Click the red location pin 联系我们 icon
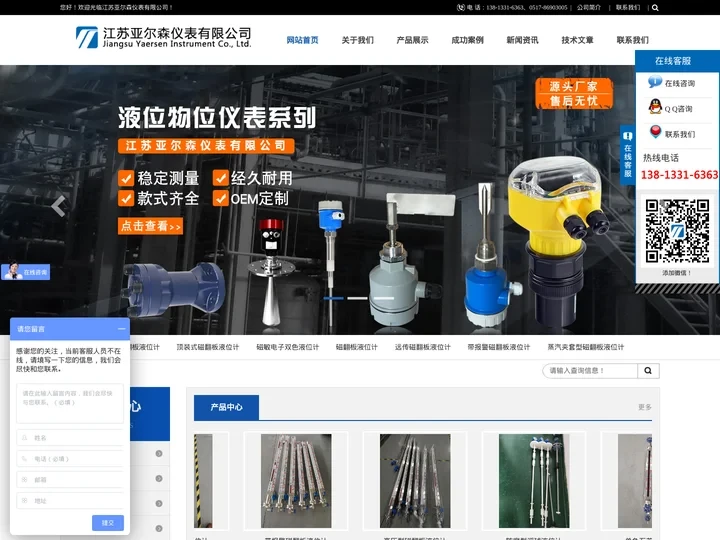The image size is (720, 540). tap(655, 132)
